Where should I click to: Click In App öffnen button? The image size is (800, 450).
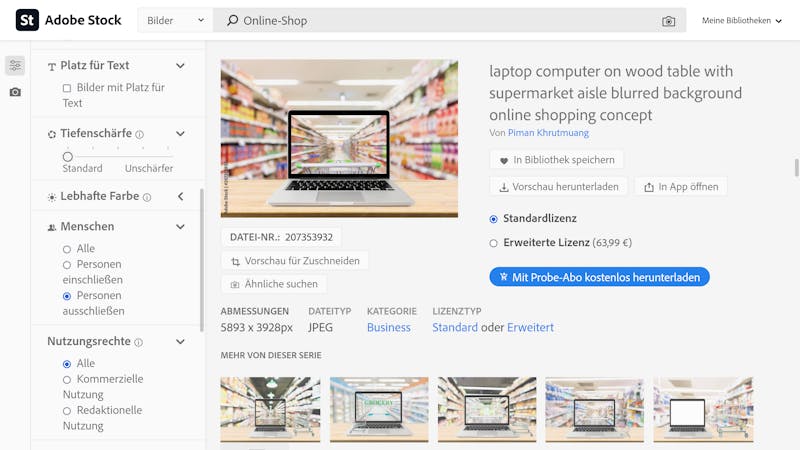pos(681,187)
